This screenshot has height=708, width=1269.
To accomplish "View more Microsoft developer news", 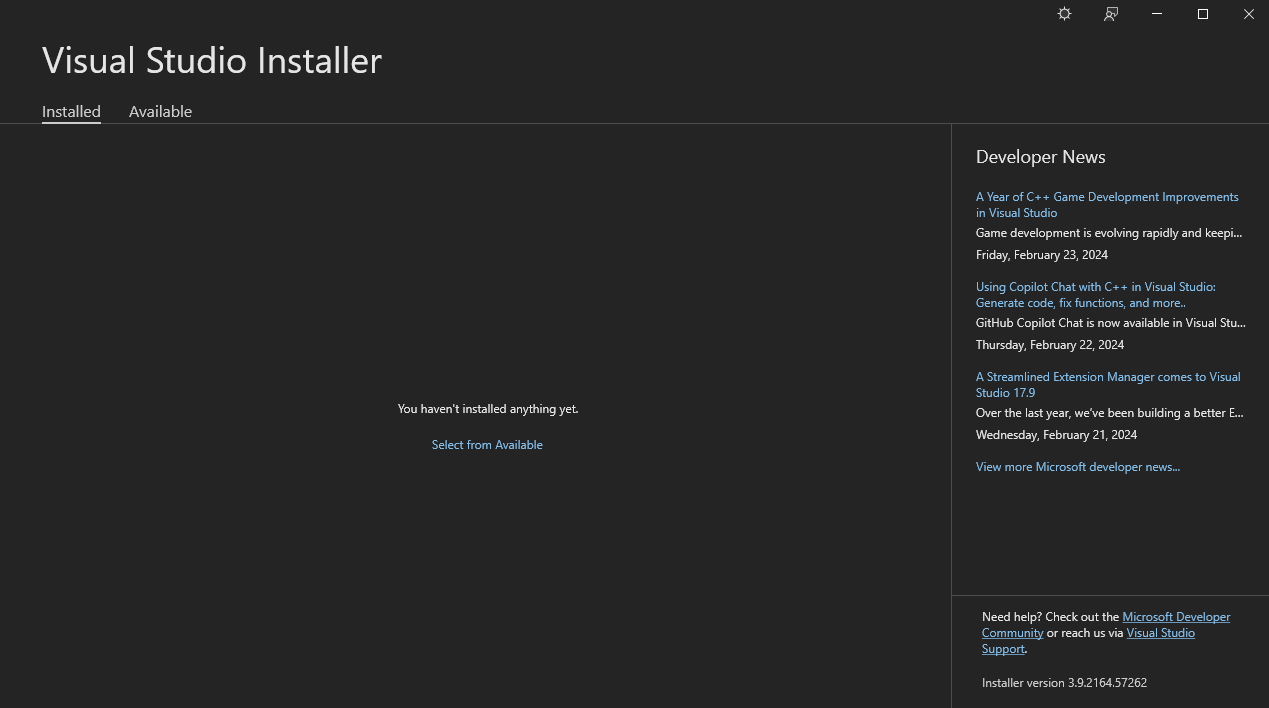I will point(1077,467).
